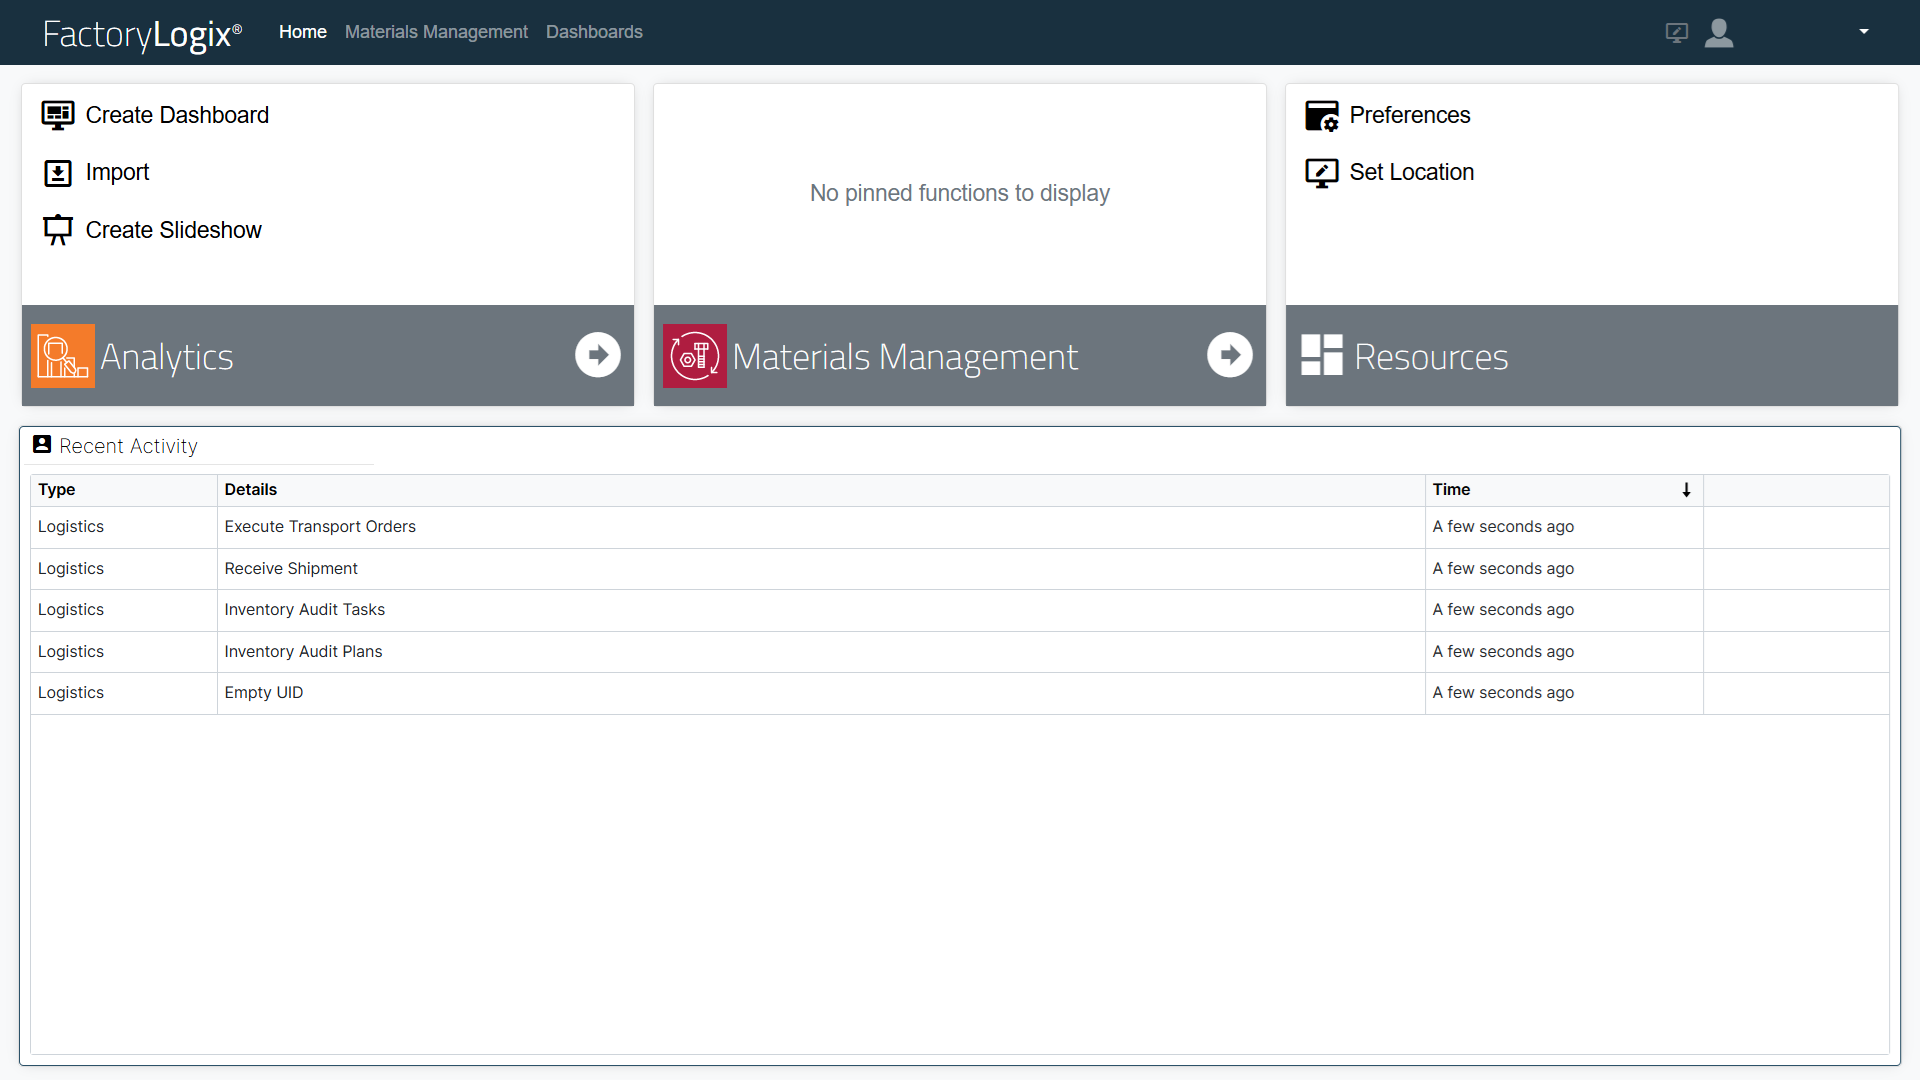This screenshot has height=1080, width=1920.
Task: Toggle the Time column sort arrow
Action: [1686, 490]
